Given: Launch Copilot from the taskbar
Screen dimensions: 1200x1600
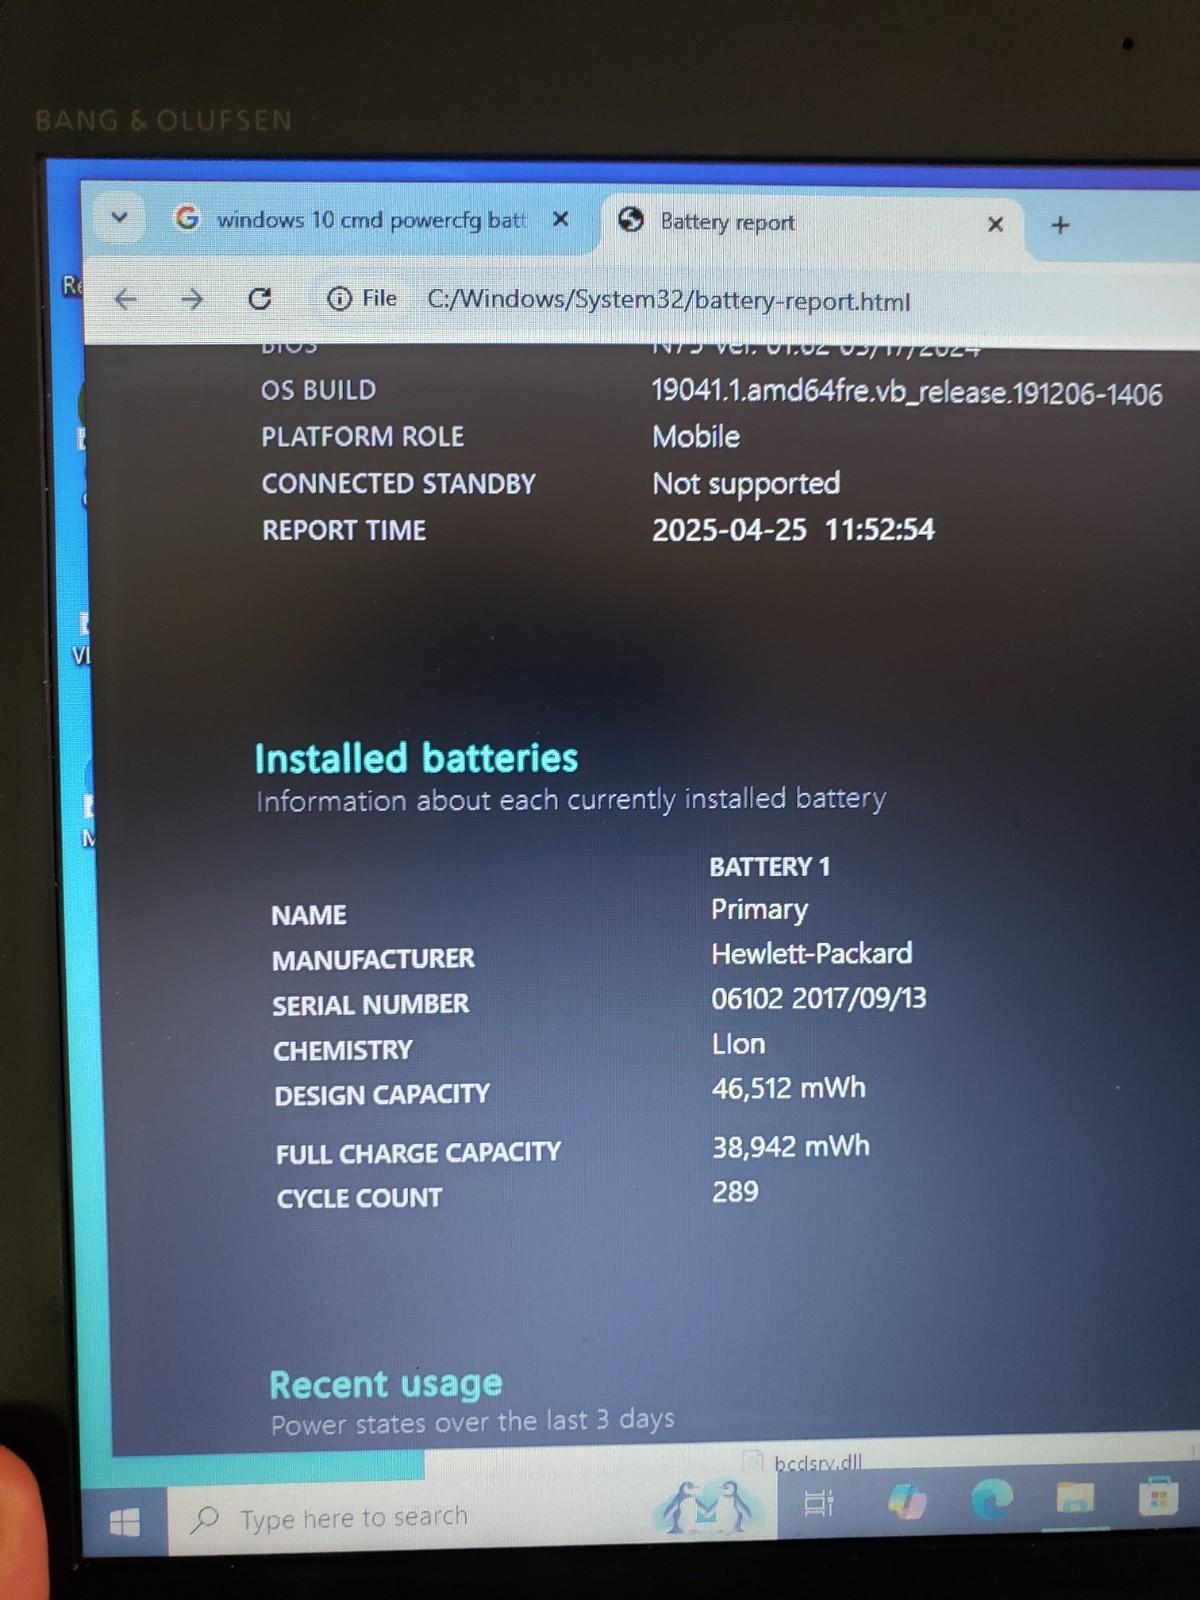Looking at the screenshot, I should (x=907, y=1501).
